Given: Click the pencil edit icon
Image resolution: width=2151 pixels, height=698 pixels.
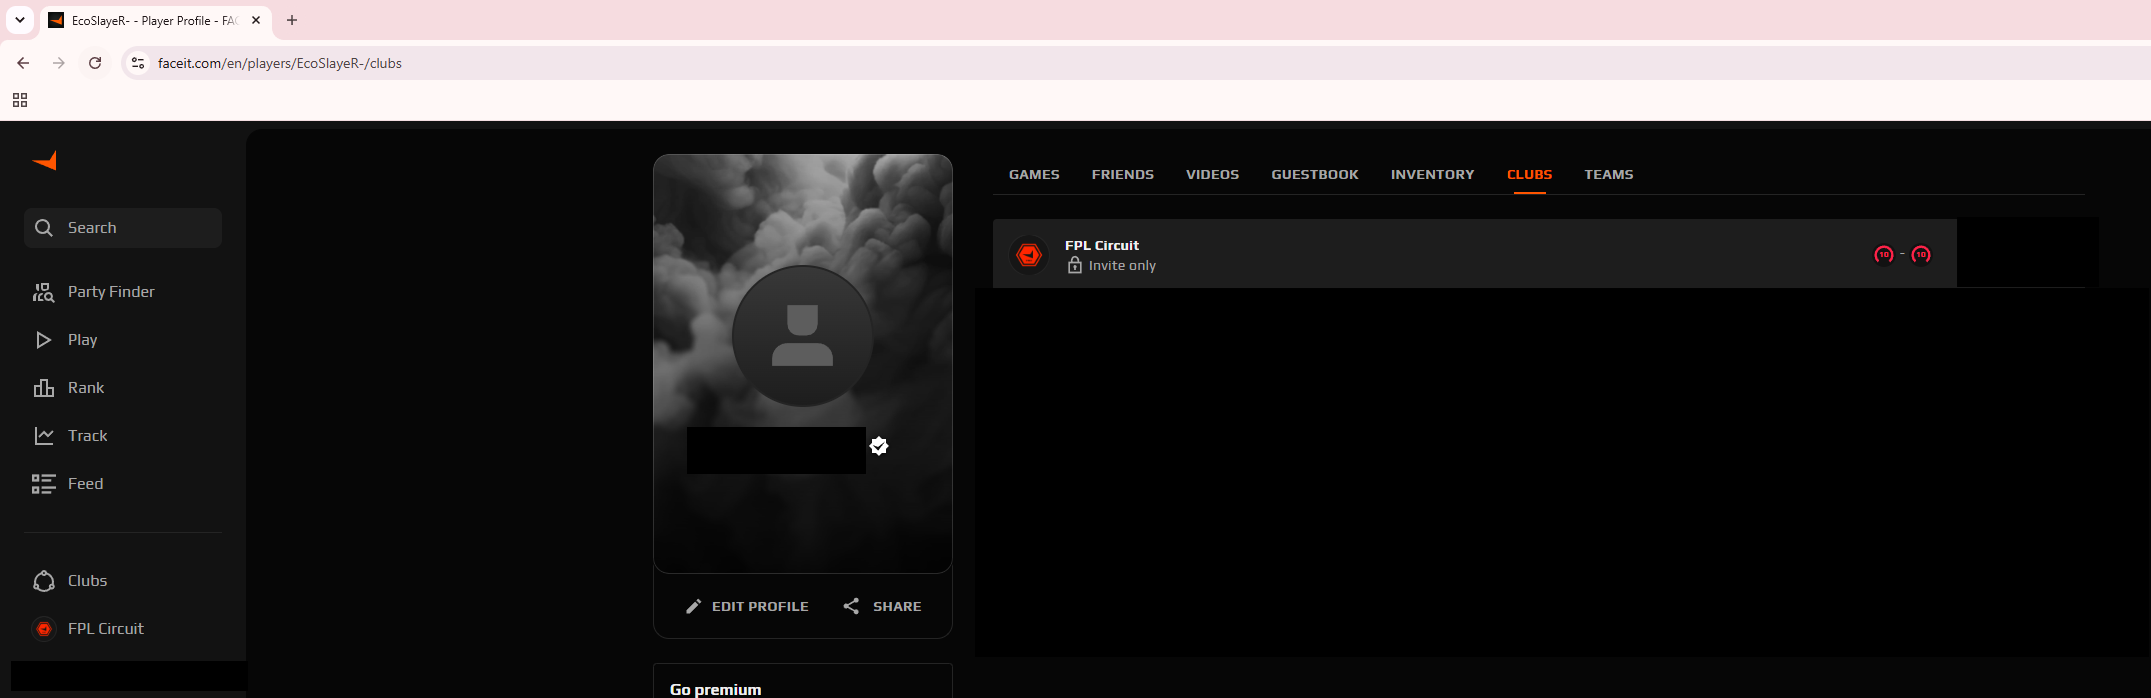Looking at the screenshot, I should point(694,606).
